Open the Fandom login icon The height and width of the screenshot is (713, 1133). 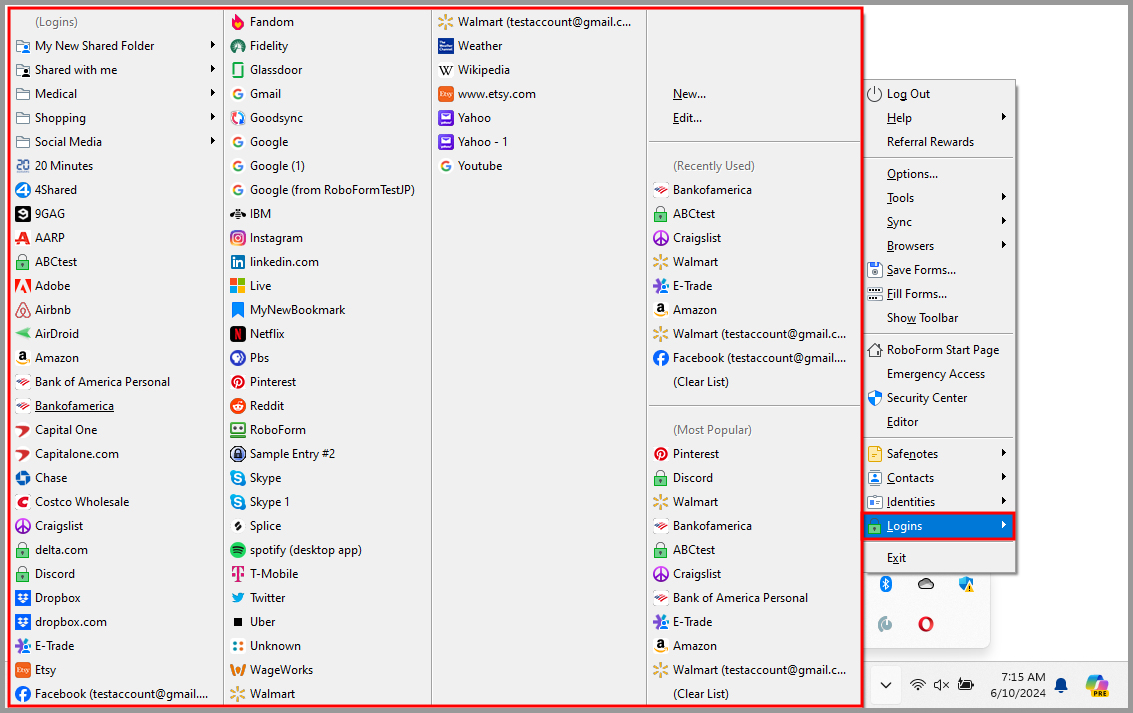pos(238,22)
